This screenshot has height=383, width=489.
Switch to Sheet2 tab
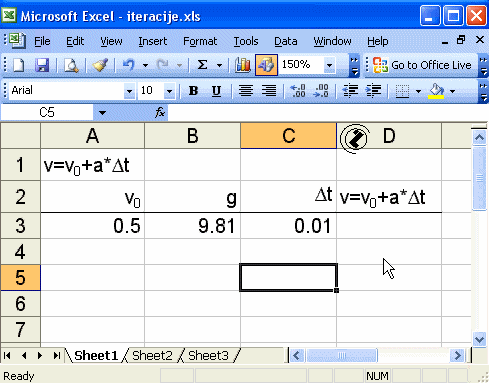(152, 356)
